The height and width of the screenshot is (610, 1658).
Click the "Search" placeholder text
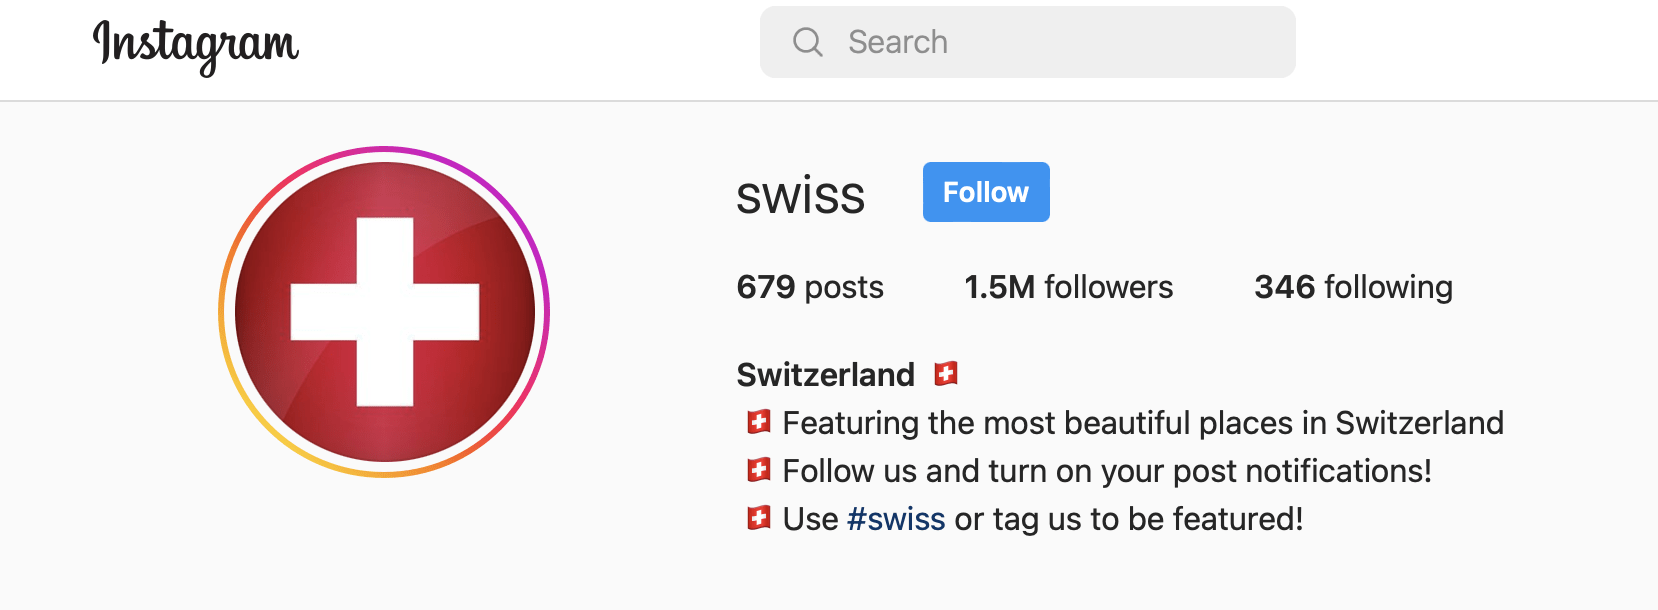point(897,42)
